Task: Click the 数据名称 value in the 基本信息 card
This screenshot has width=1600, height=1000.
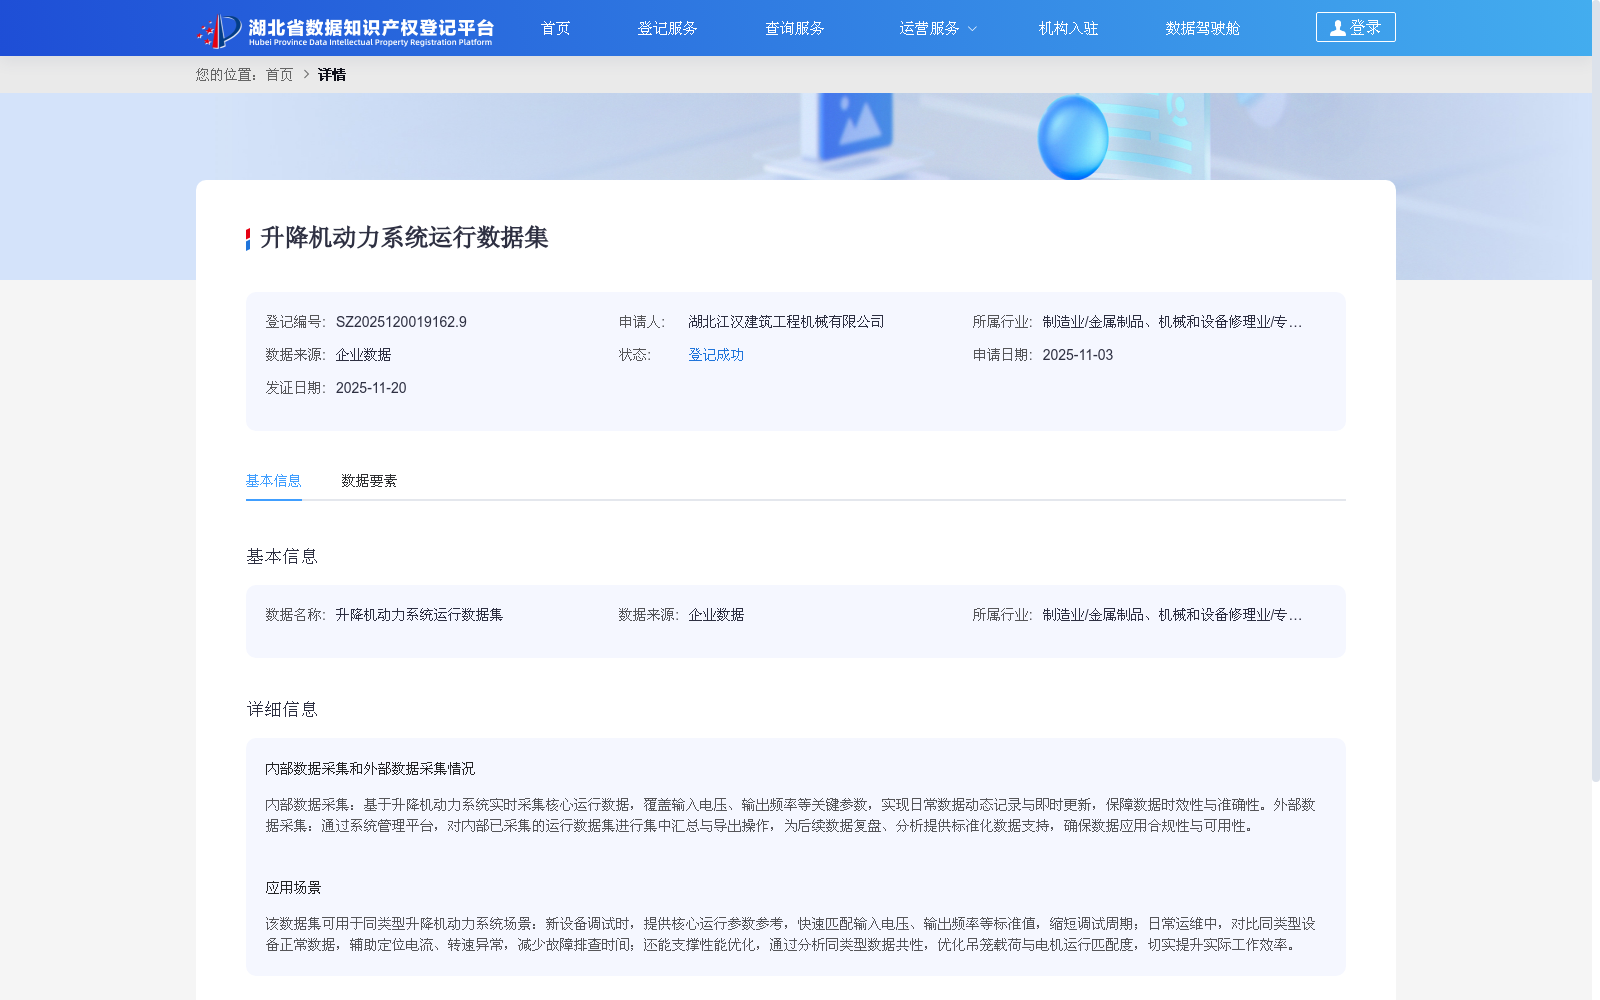Action: [419, 615]
